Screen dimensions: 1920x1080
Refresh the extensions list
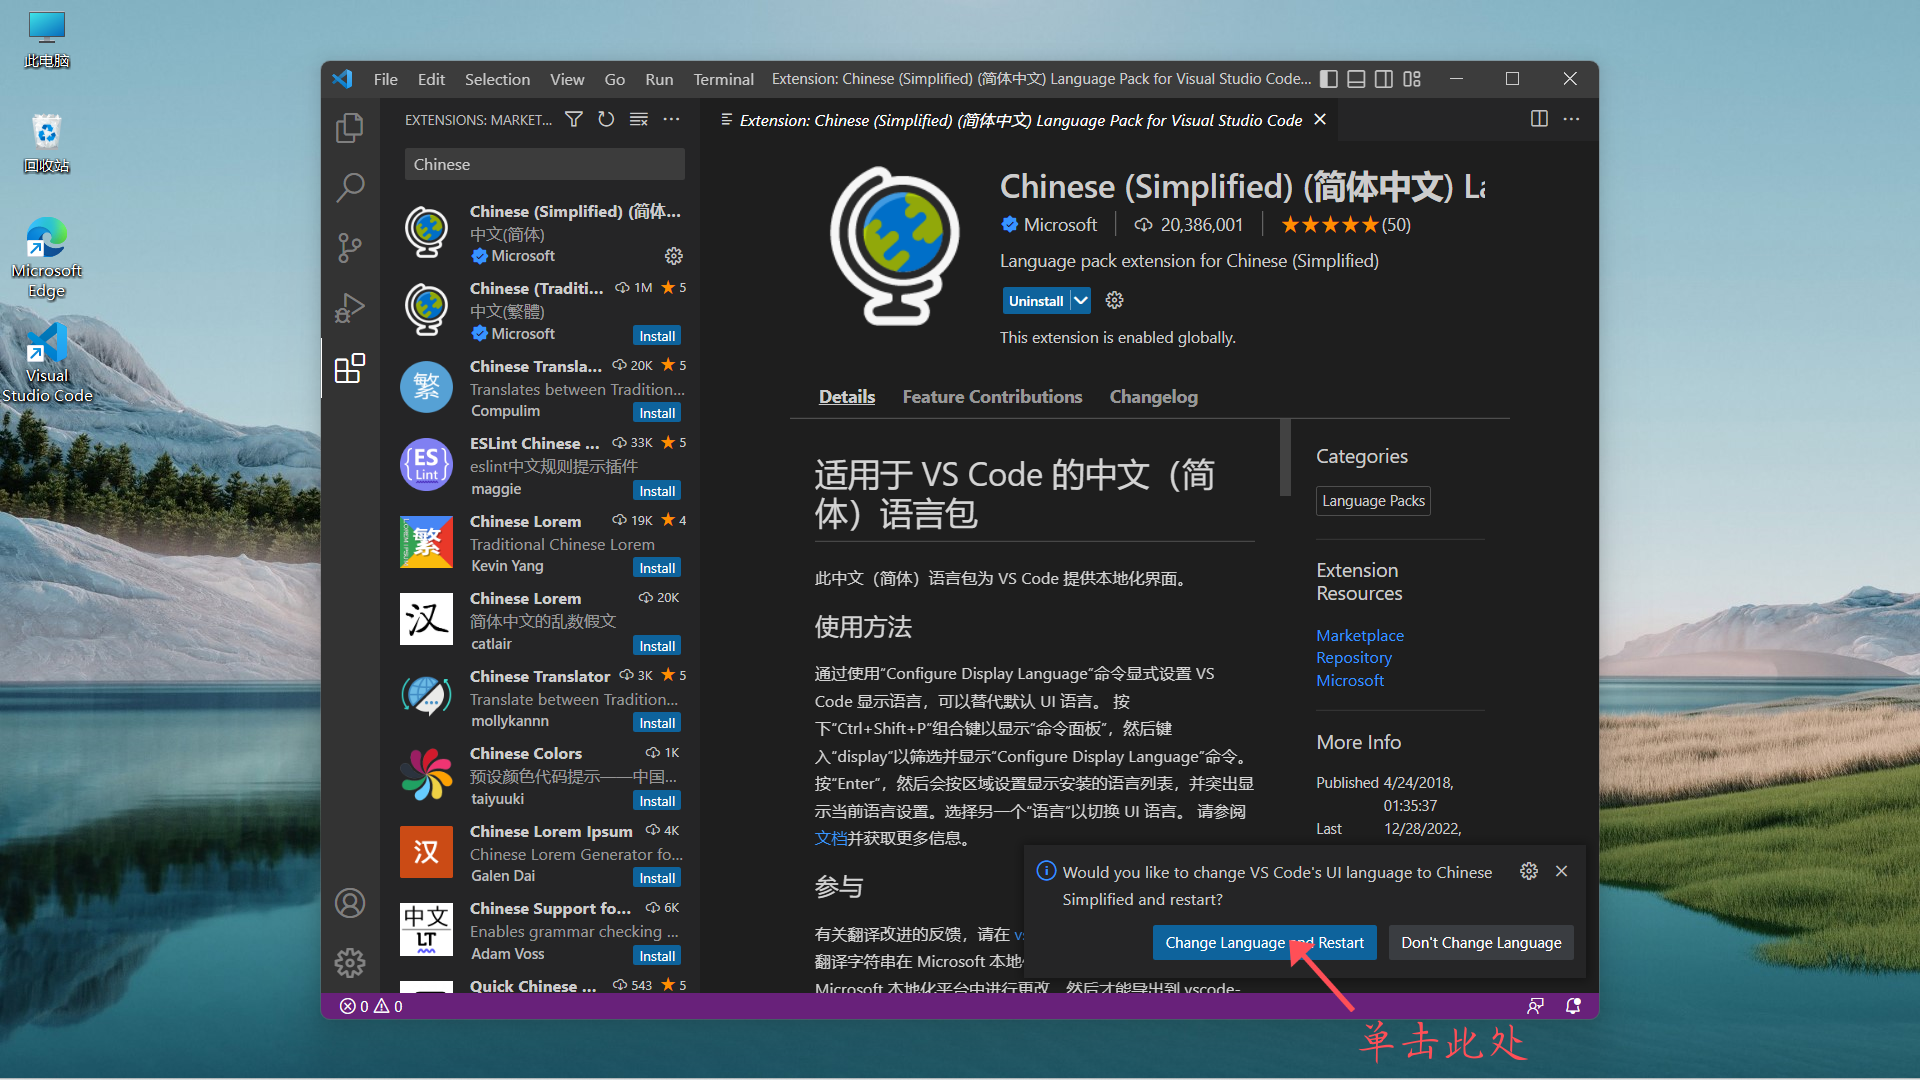(606, 119)
